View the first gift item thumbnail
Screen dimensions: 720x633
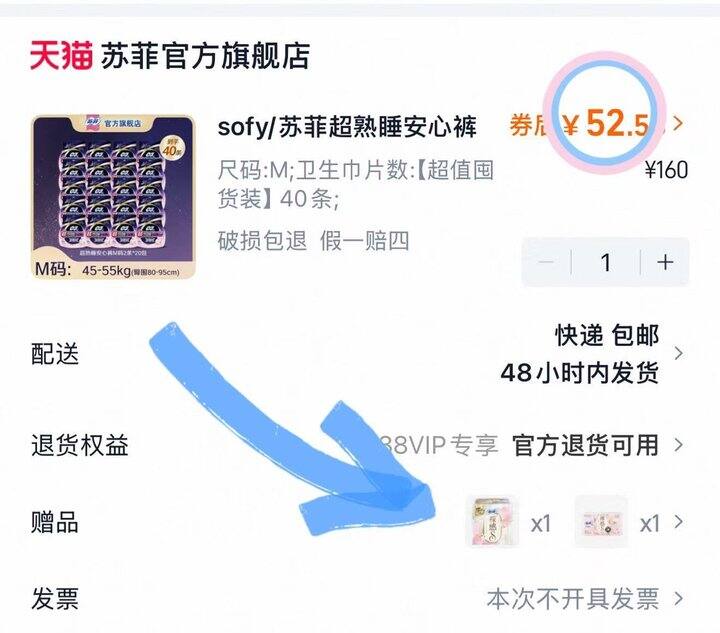click(x=493, y=521)
